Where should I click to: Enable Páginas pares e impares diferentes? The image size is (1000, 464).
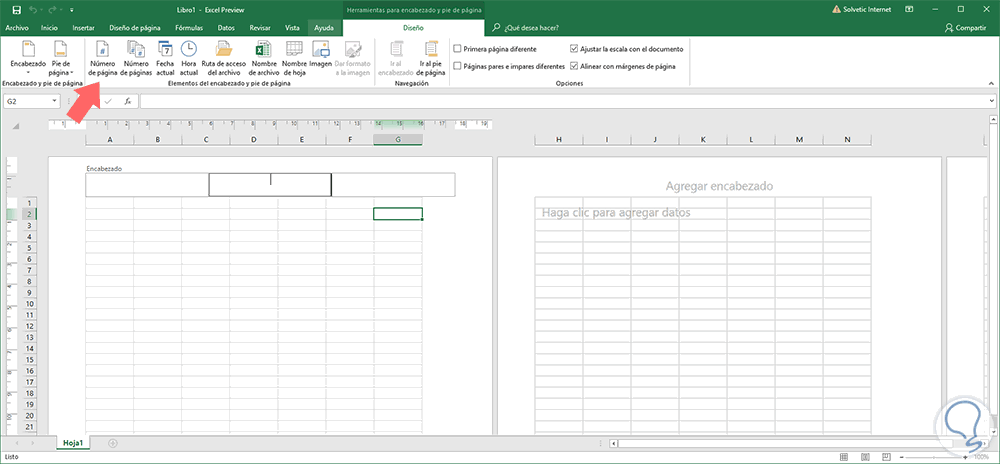pos(457,66)
